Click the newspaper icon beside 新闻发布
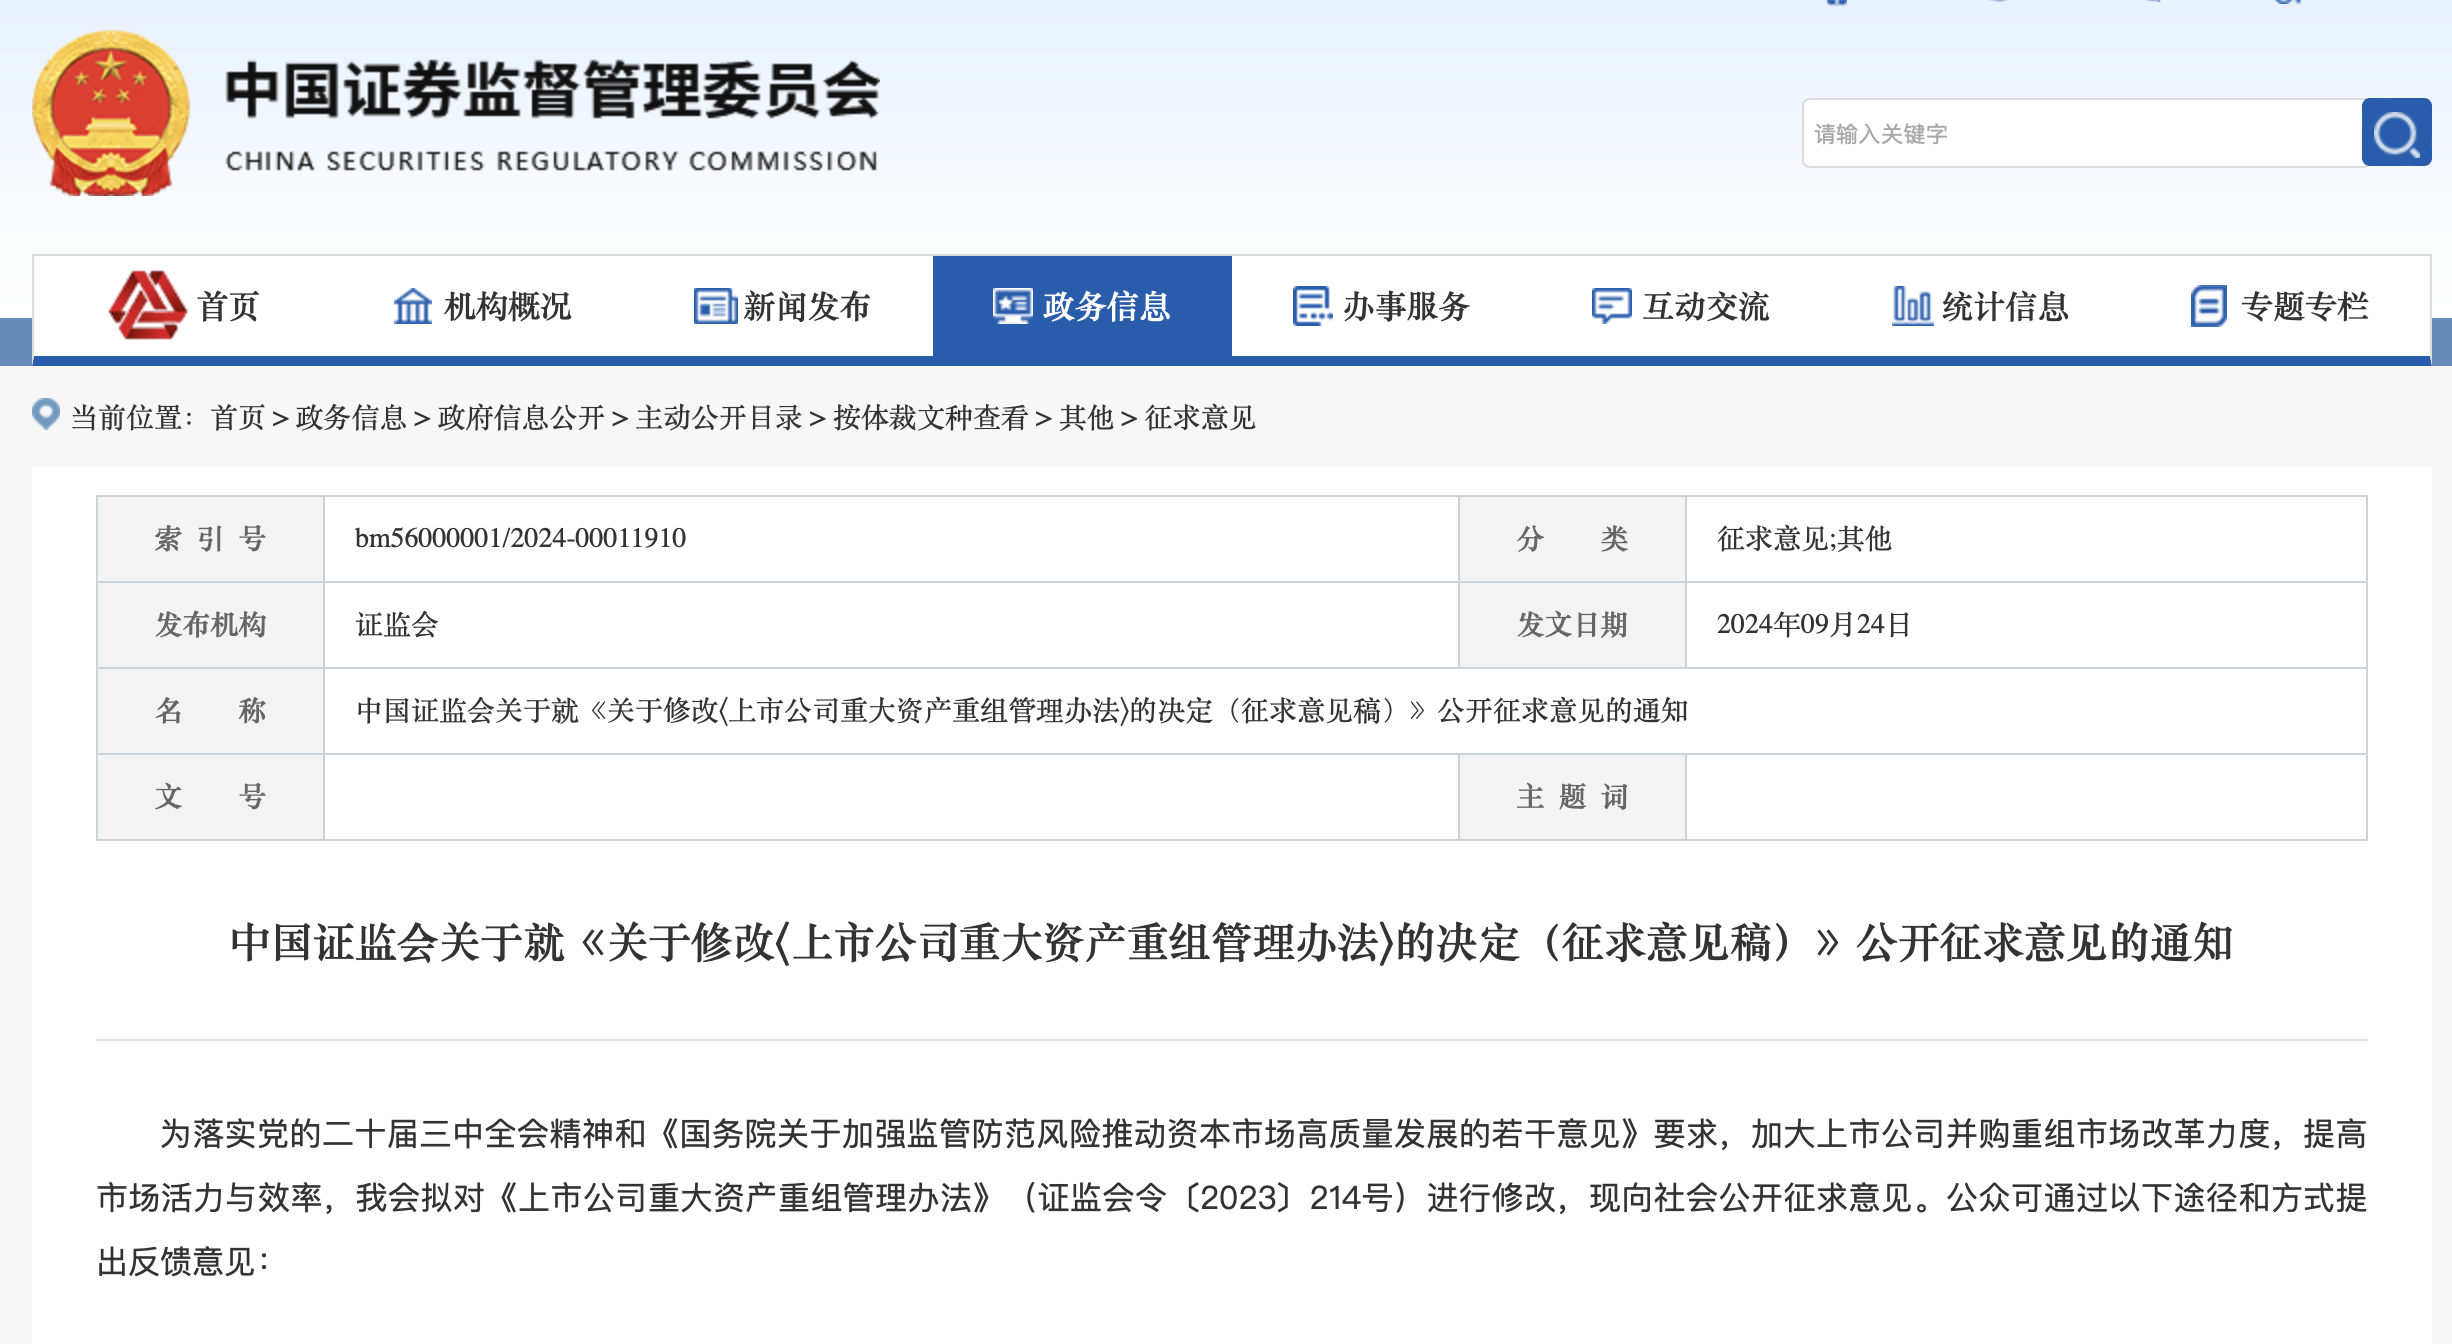The height and width of the screenshot is (1344, 2452). [x=715, y=306]
